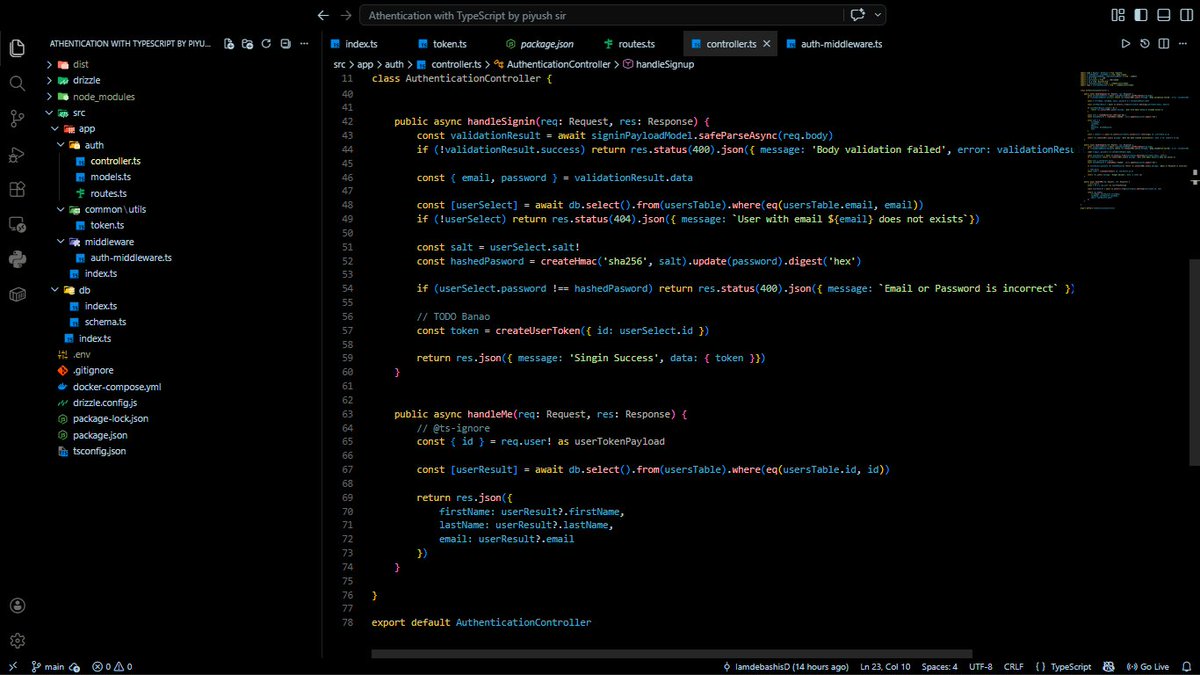Open schema.ts in the db folder
Screen dimensions: 1200x675
pyautogui.click(x=98, y=322)
